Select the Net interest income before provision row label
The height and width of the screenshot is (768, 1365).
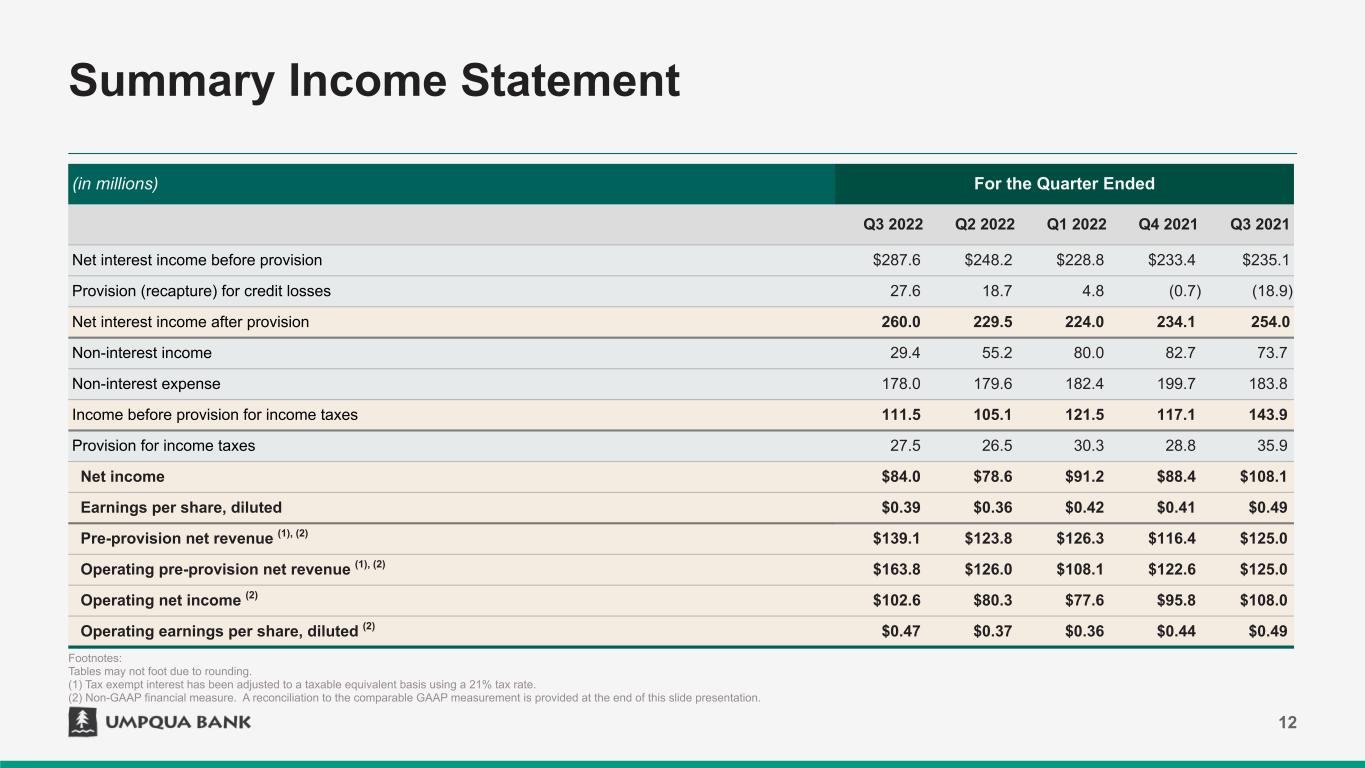[197, 260]
